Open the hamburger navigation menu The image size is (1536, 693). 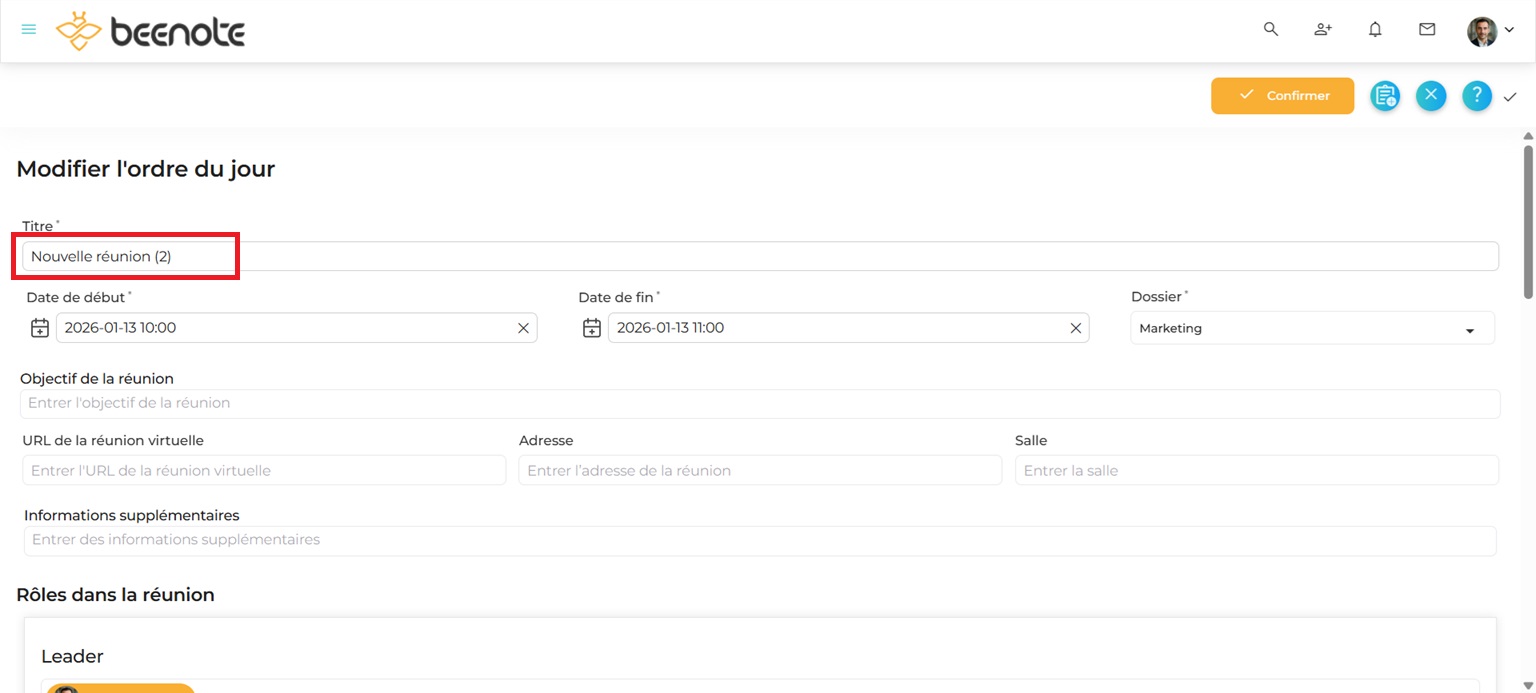click(29, 30)
